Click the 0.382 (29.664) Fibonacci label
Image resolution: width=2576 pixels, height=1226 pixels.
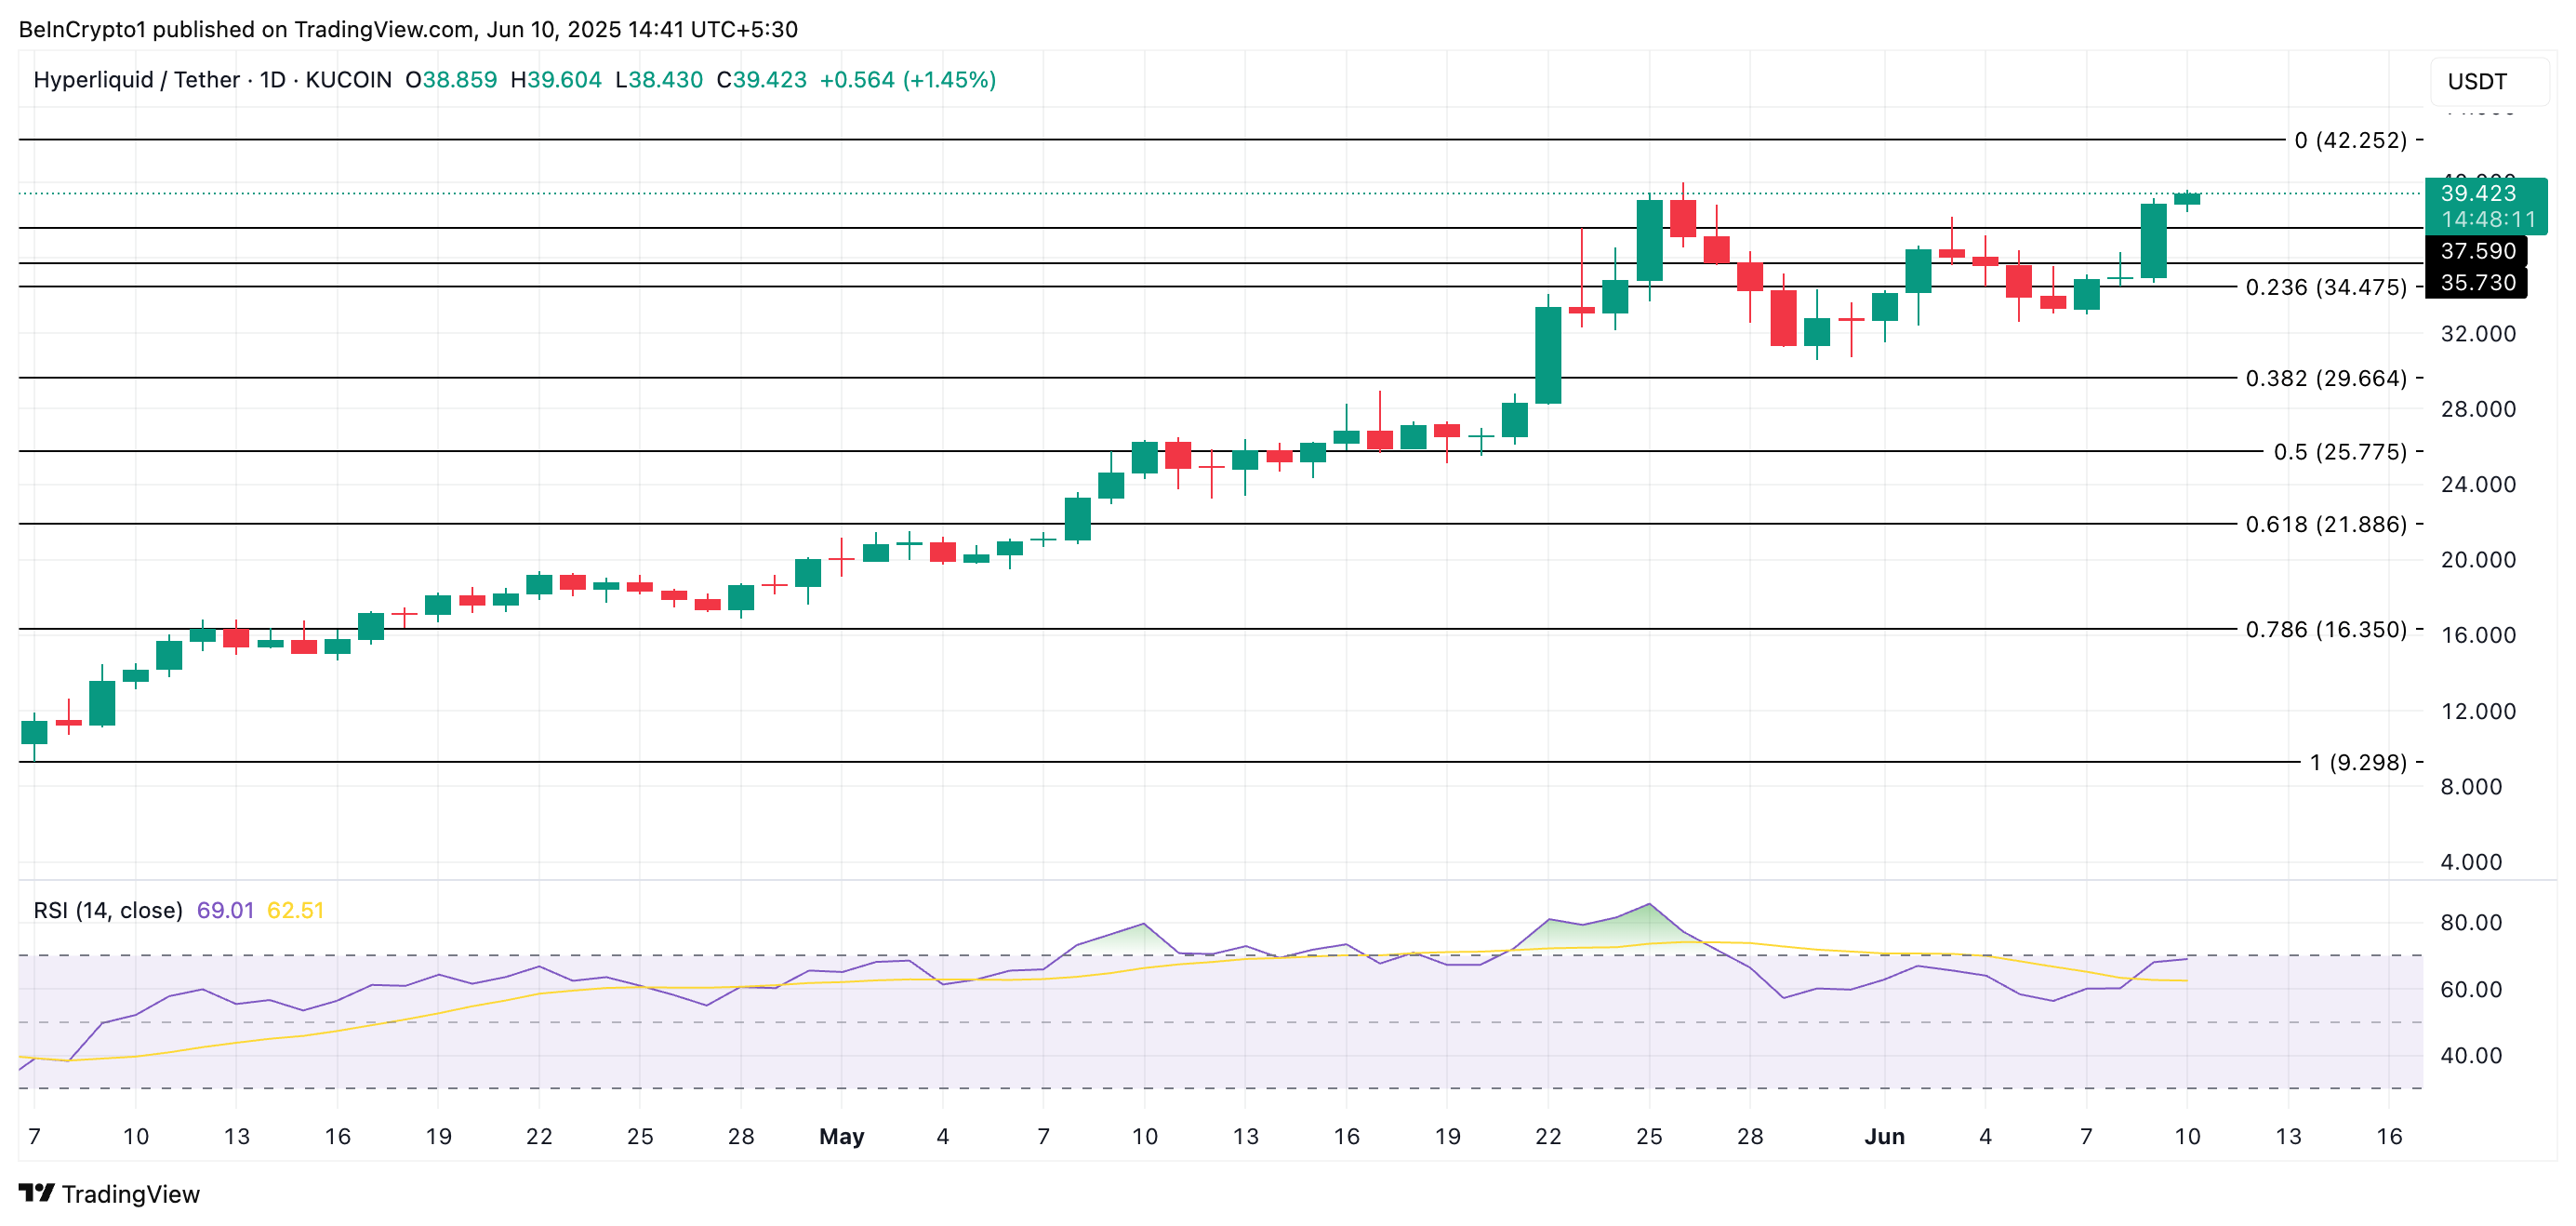click(x=2326, y=378)
